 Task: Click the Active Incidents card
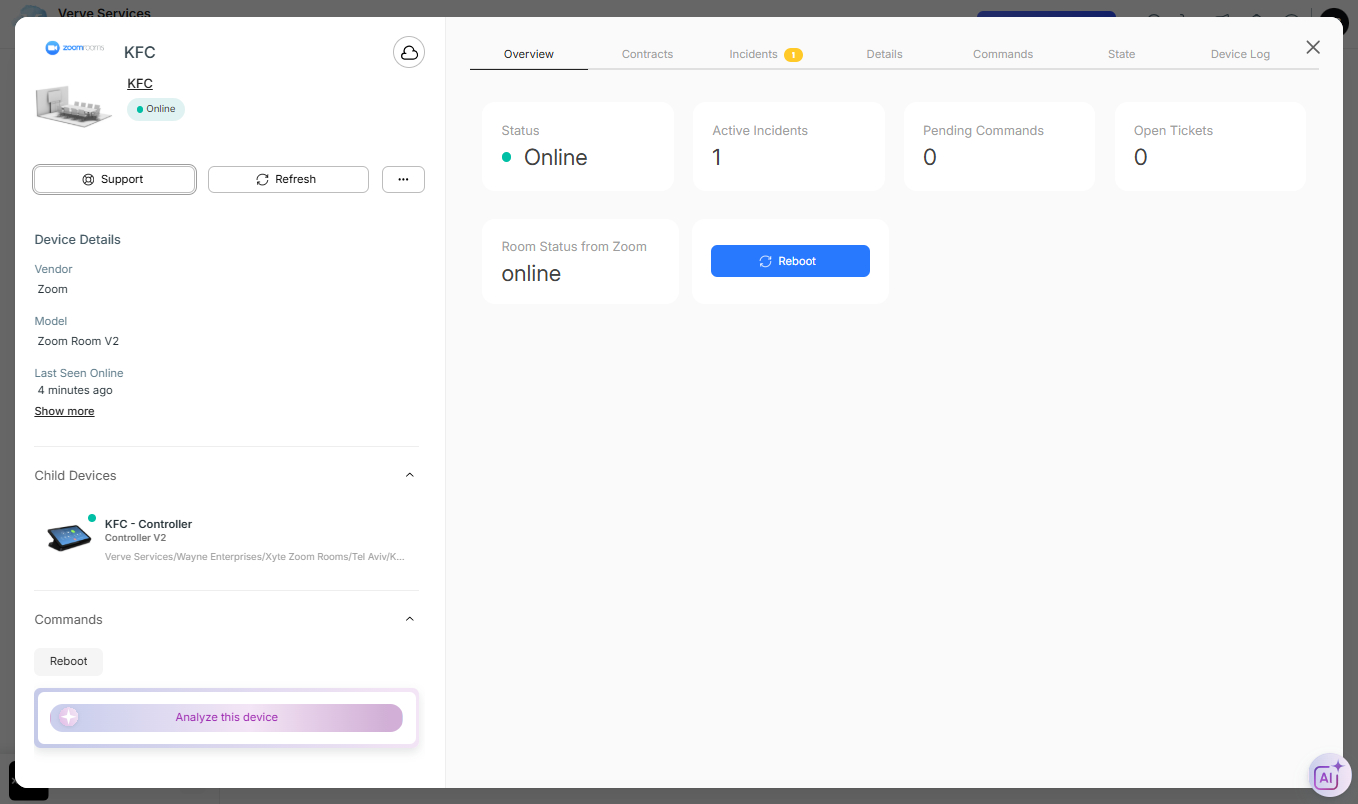tap(789, 146)
